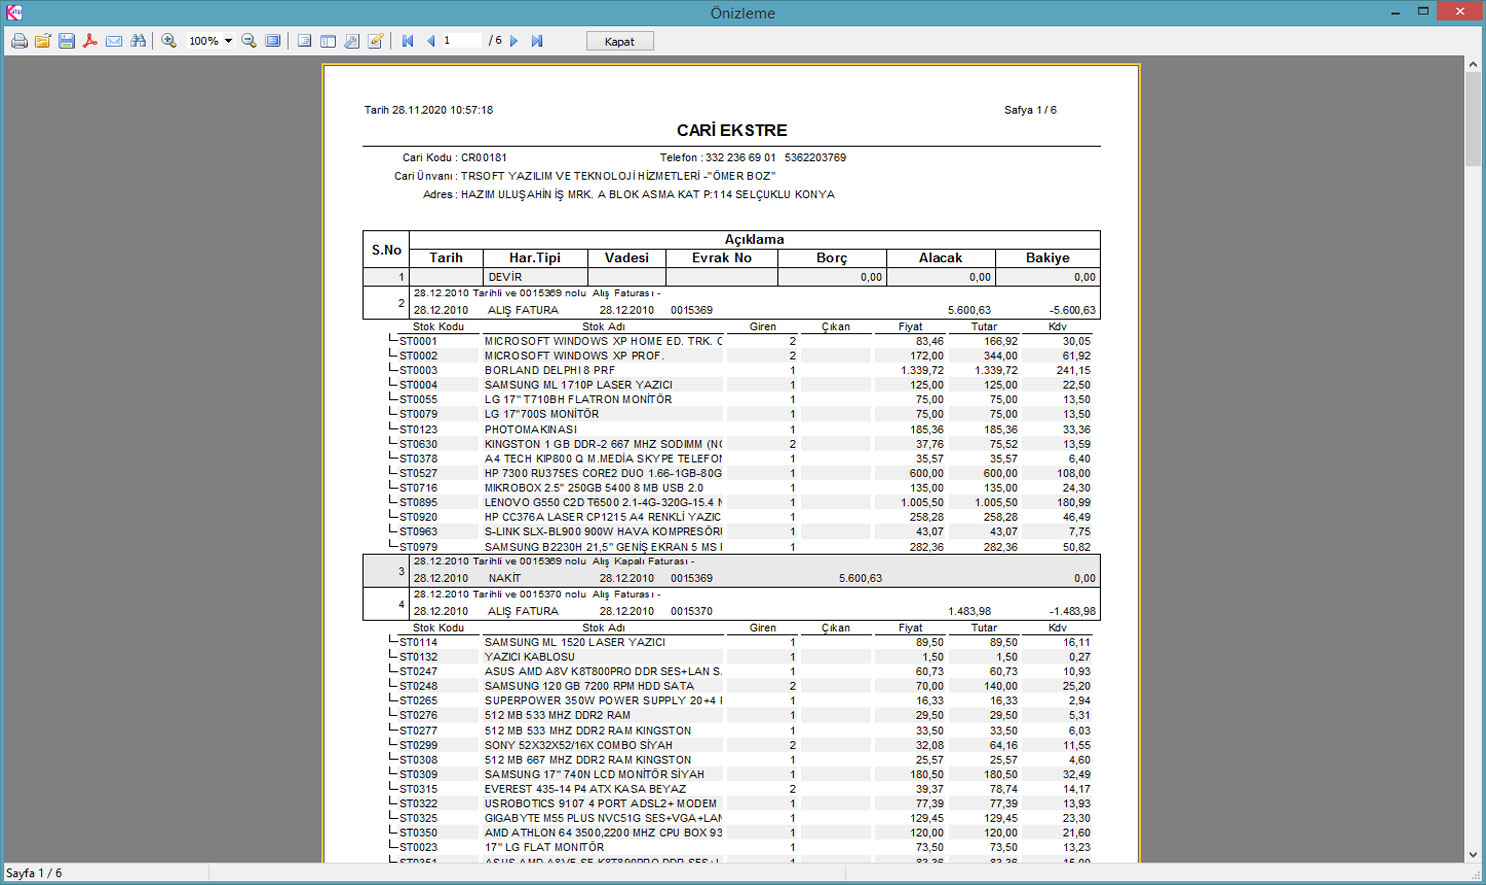Go to the next page

coord(514,41)
